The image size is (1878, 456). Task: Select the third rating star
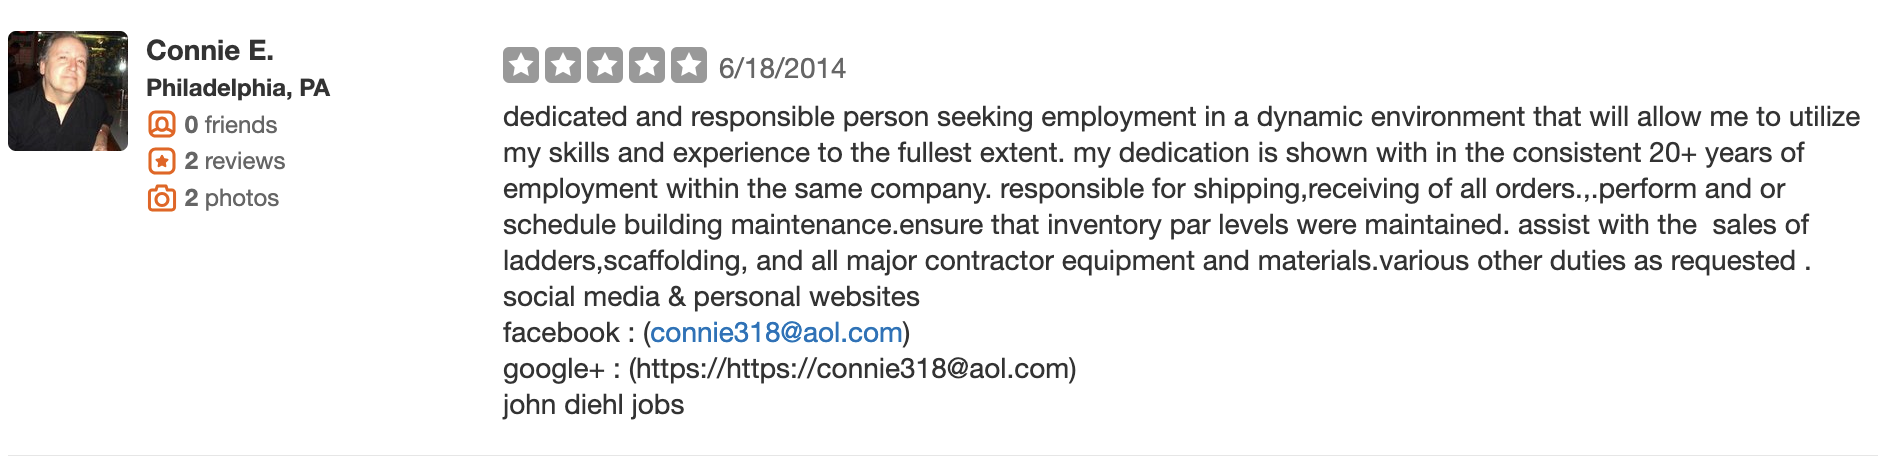[x=605, y=66]
